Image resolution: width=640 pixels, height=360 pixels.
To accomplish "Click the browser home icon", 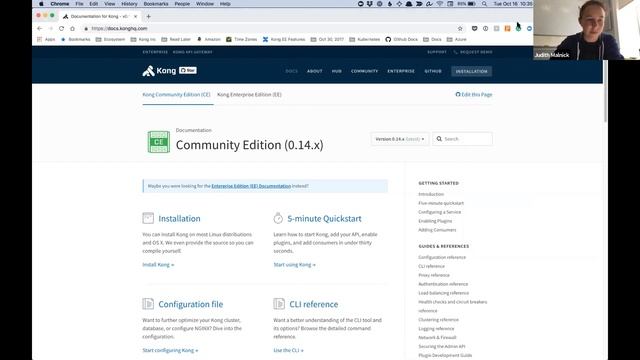I will click(72, 29).
